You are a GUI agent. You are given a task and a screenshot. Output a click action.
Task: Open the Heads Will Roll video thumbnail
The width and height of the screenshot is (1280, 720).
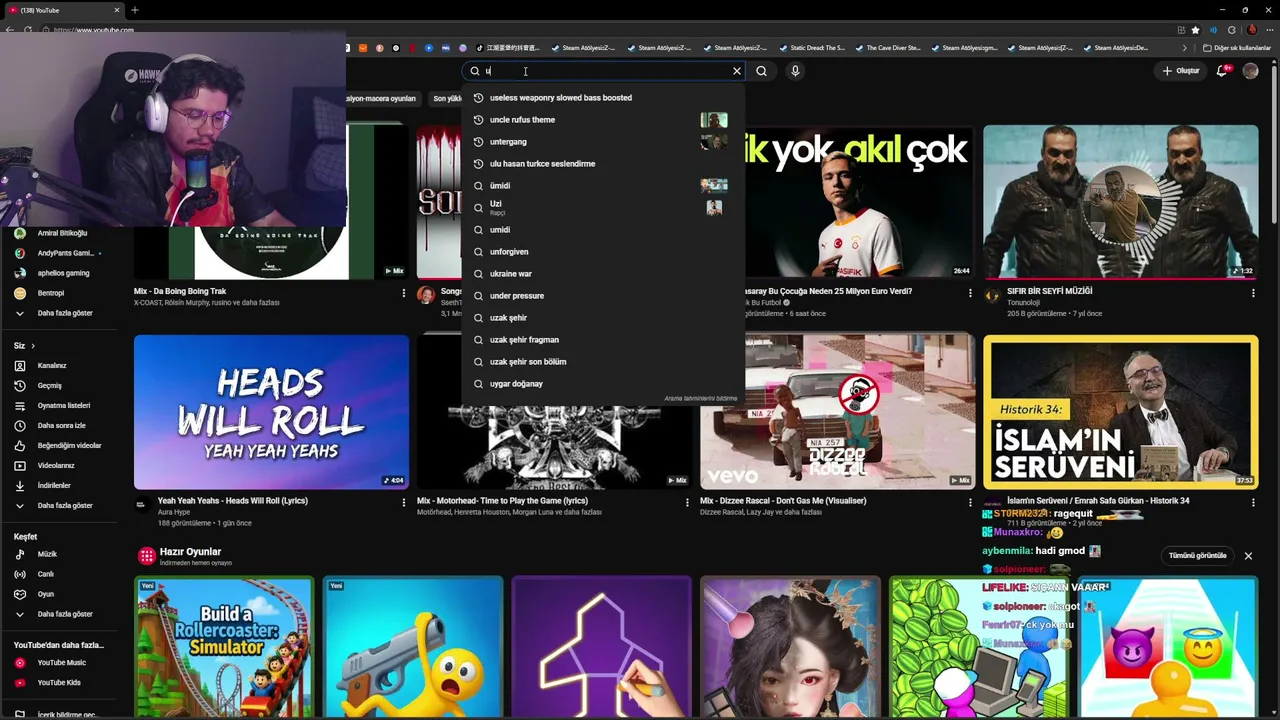point(271,412)
